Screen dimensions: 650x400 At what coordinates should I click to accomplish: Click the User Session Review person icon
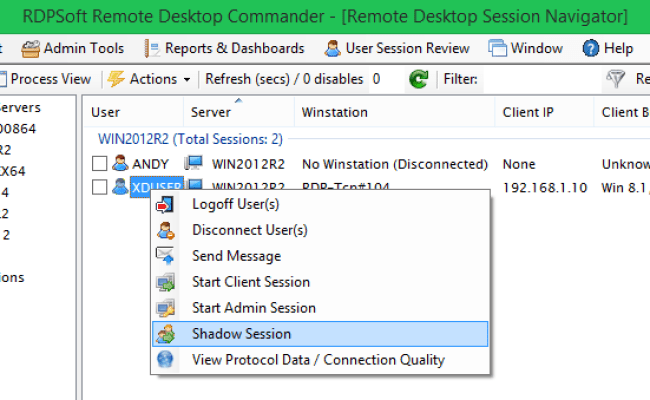[x=332, y=48]
